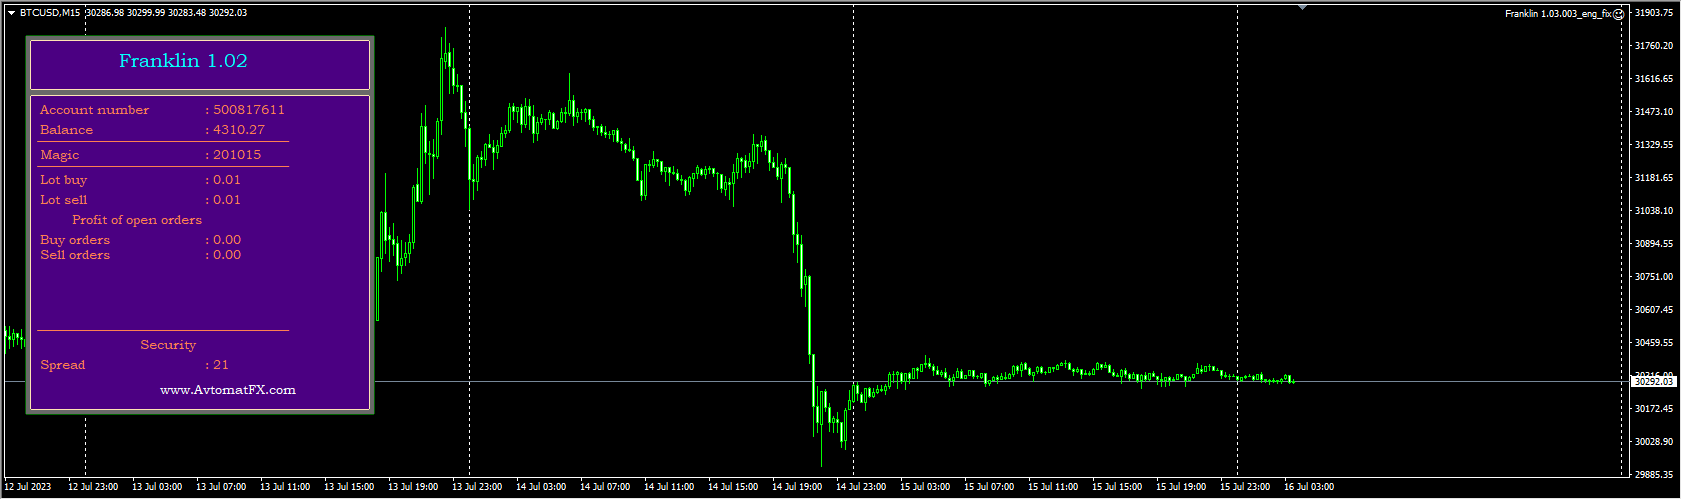Click the Sell orders row label

point(75,255)
